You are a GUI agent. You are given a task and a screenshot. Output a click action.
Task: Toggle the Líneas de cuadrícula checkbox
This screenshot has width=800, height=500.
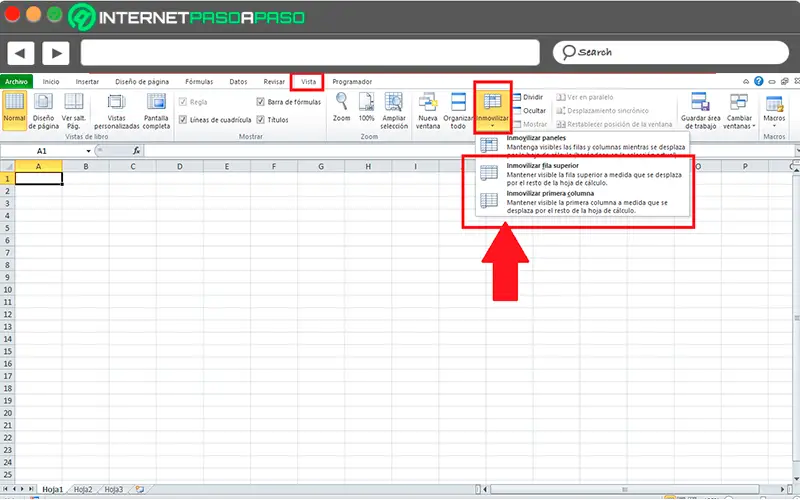[x=183, y=119]
